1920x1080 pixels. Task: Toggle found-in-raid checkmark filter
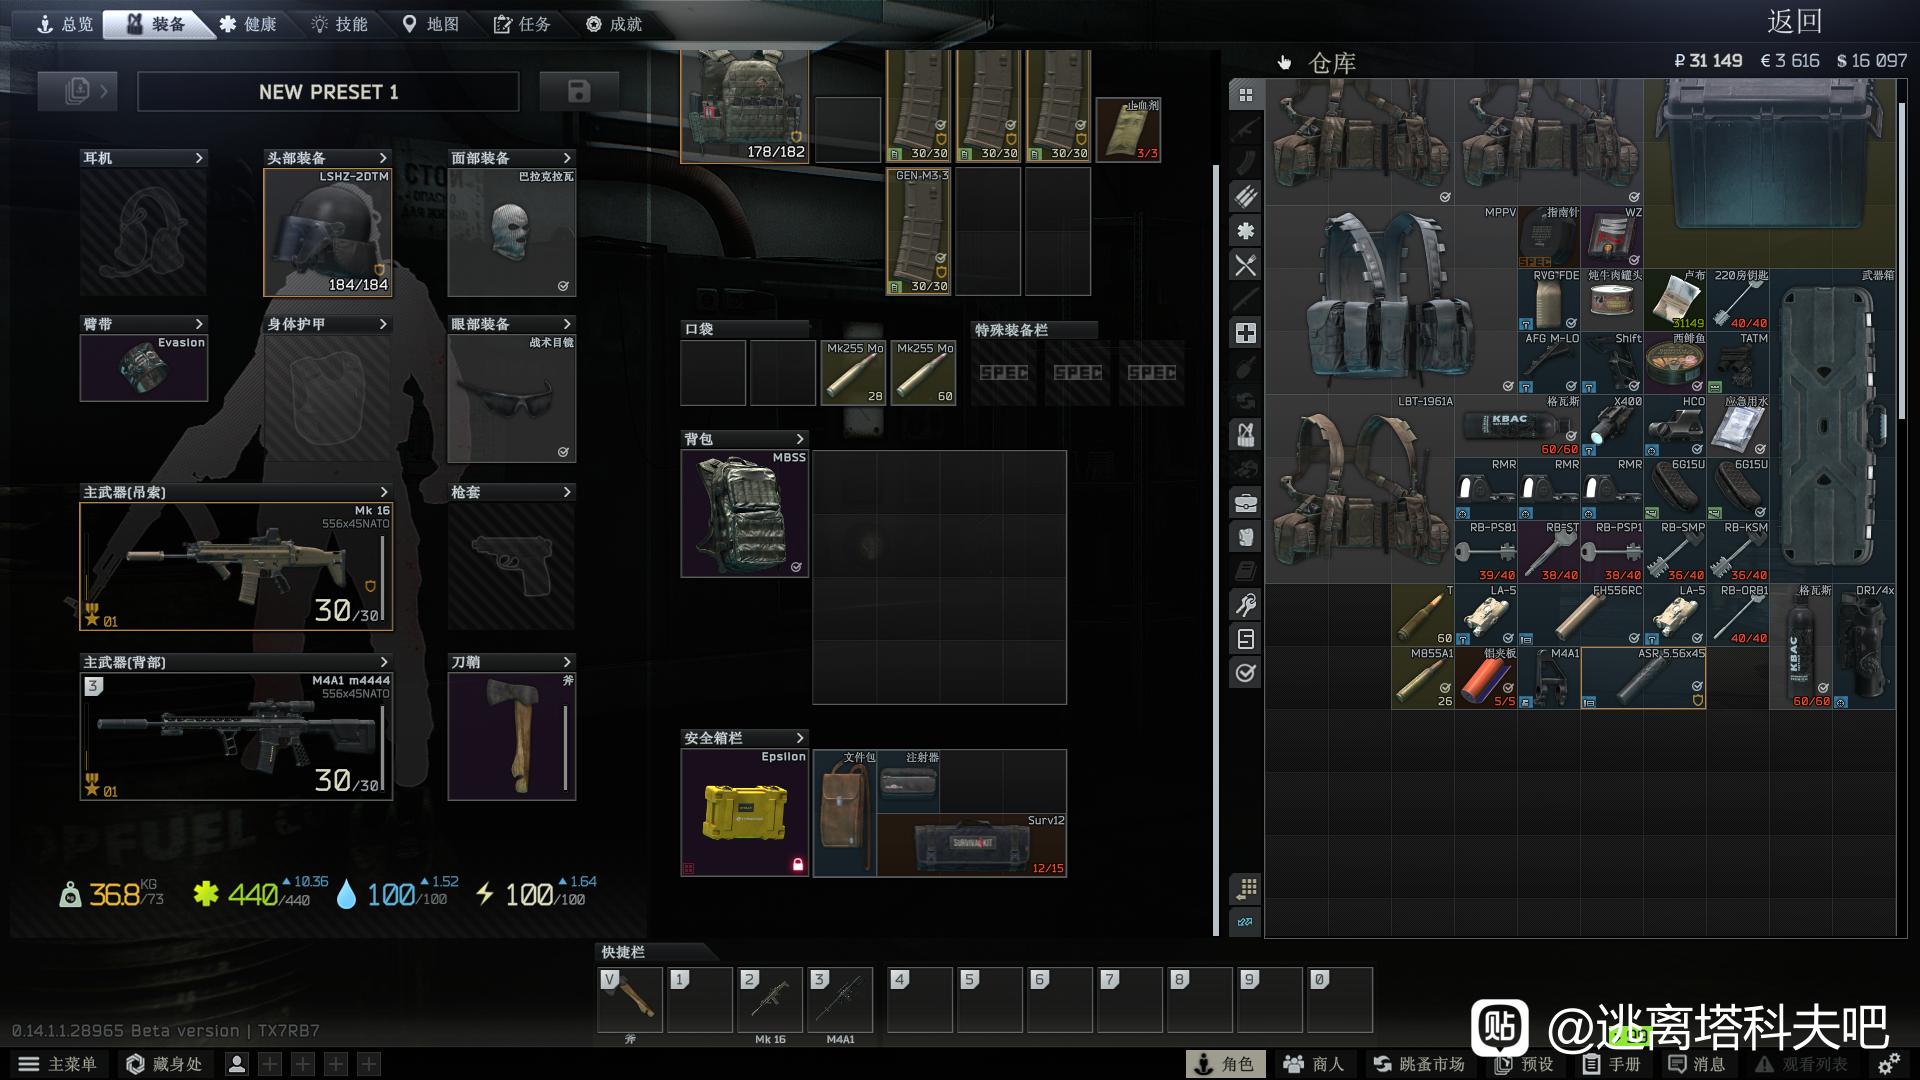click(1246, 673)
